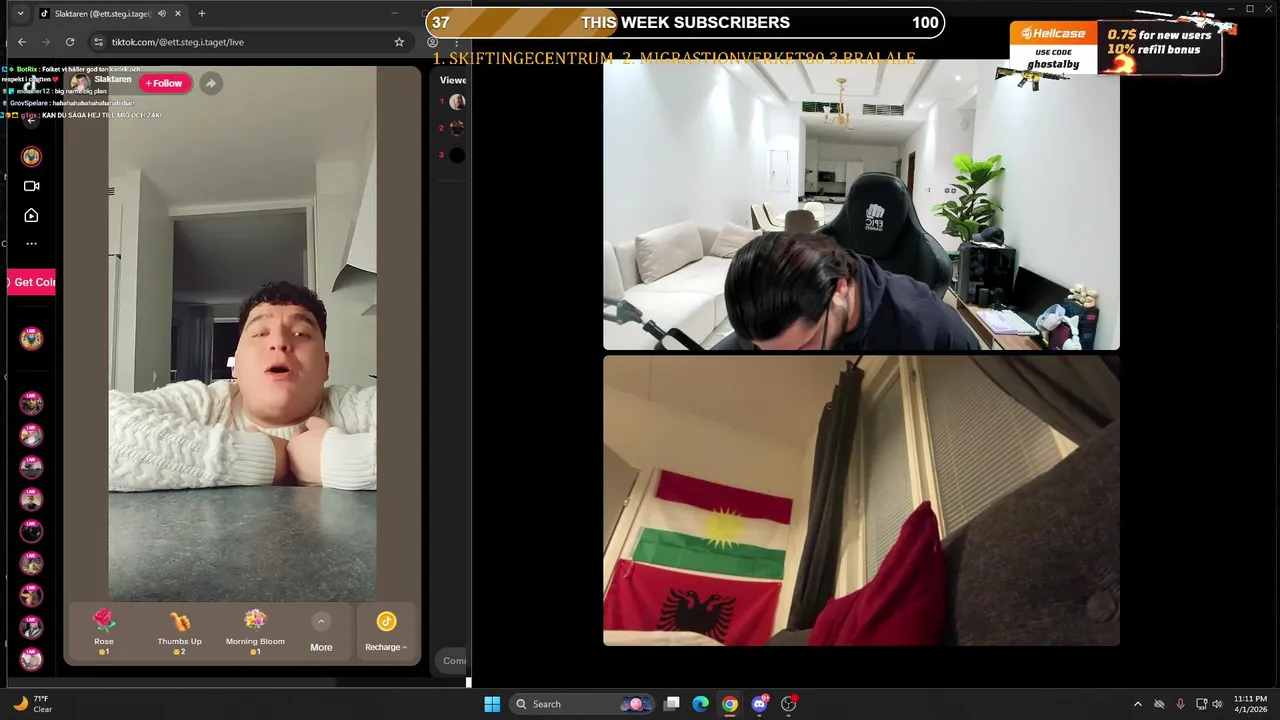Expand the More gifts chevron

point(321,622)
